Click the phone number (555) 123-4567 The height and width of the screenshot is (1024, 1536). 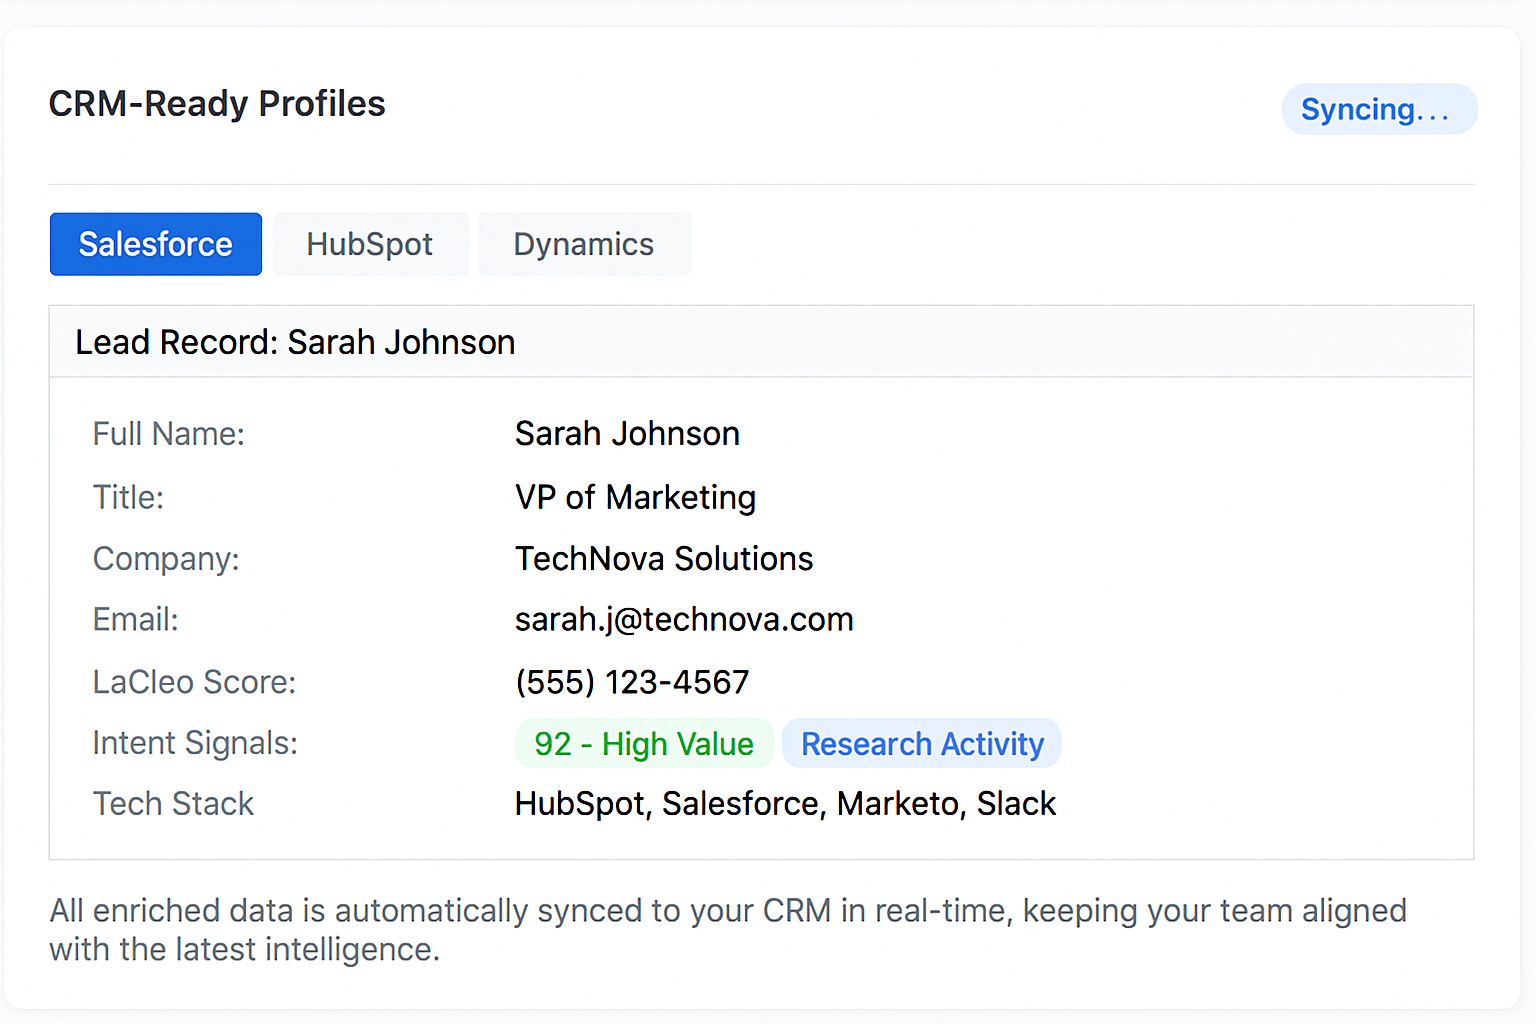631,681
